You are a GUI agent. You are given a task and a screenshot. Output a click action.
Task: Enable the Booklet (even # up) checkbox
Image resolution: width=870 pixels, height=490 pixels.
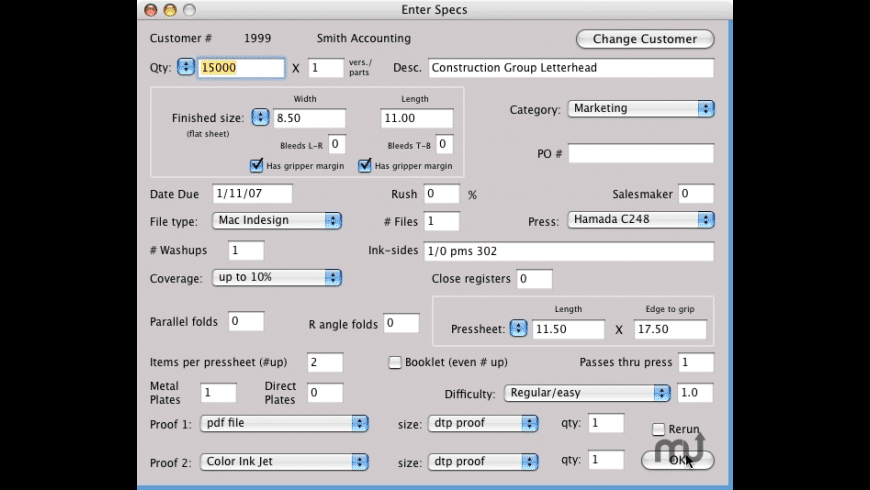(x=394, y=362)
